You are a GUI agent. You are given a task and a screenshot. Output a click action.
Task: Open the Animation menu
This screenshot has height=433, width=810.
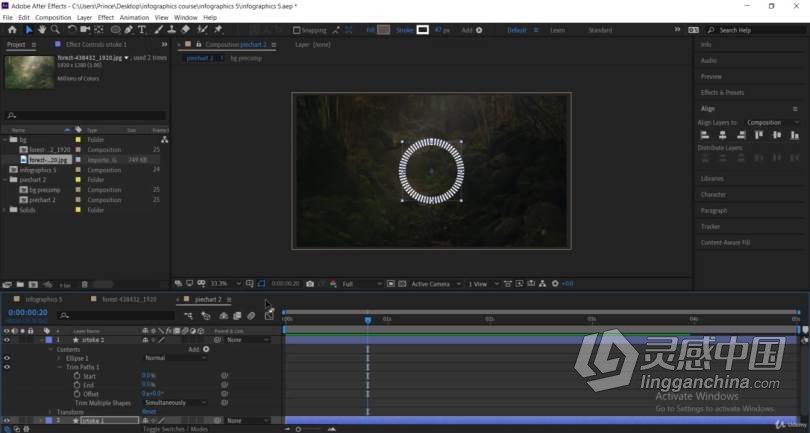pos(134,18)
